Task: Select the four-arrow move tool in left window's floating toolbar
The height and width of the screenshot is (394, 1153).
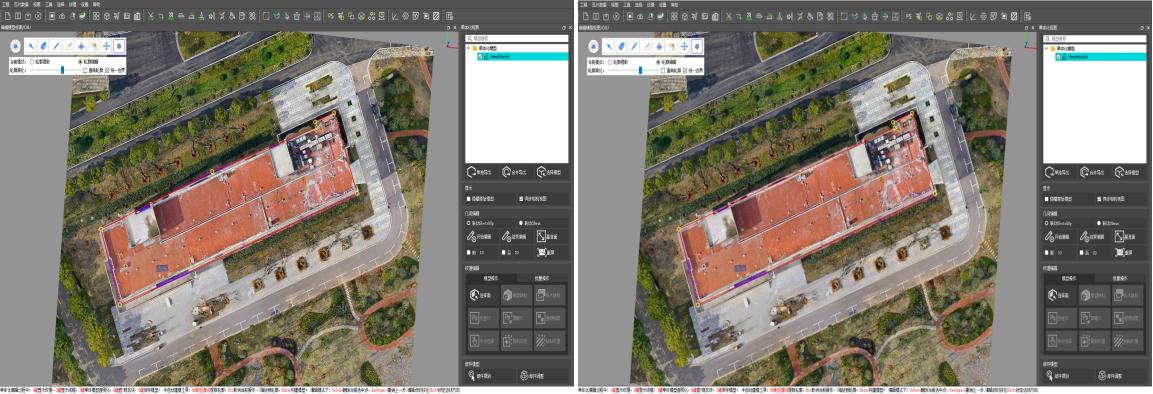Action: [107, 46]
